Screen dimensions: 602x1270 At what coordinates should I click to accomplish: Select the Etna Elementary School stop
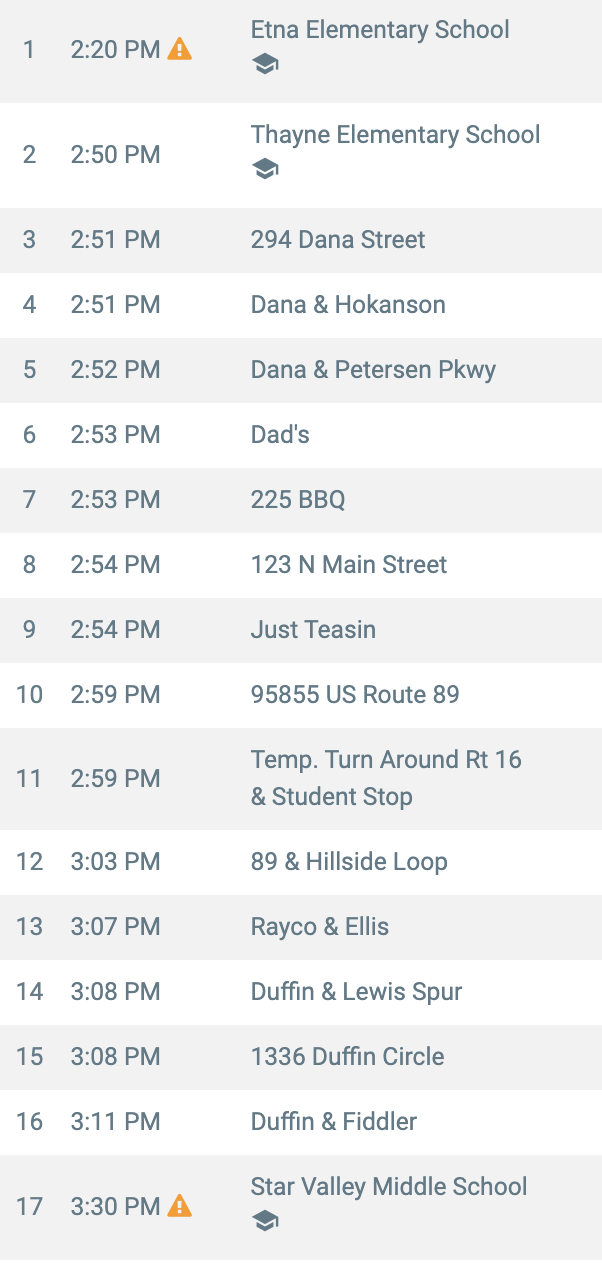pos(380,30)
